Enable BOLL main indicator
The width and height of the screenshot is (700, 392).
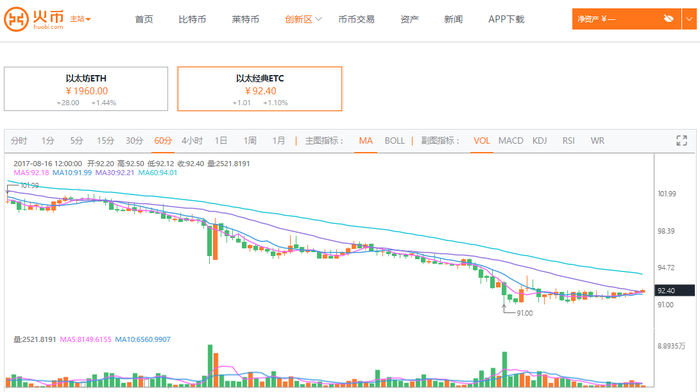coord(395,141)
